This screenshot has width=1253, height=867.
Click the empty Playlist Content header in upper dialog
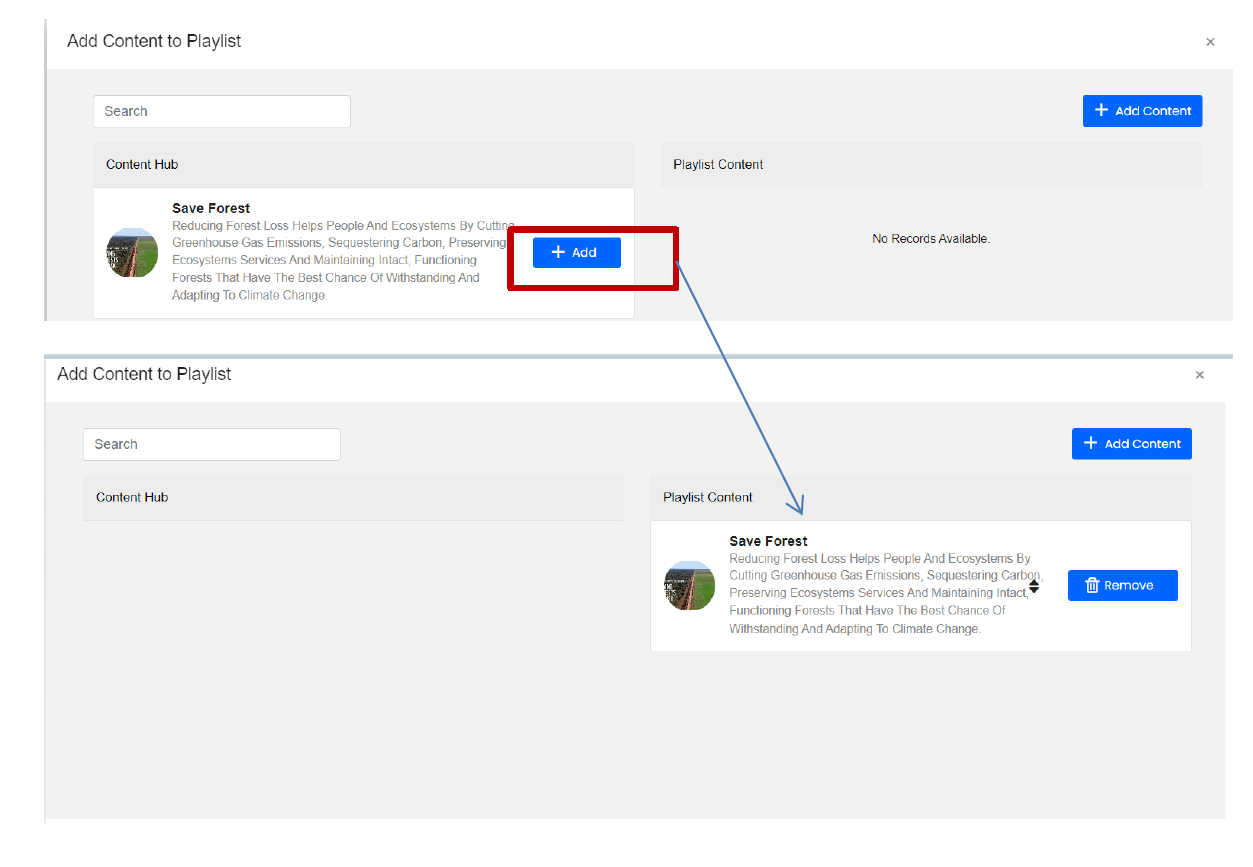tap(718, 165)
